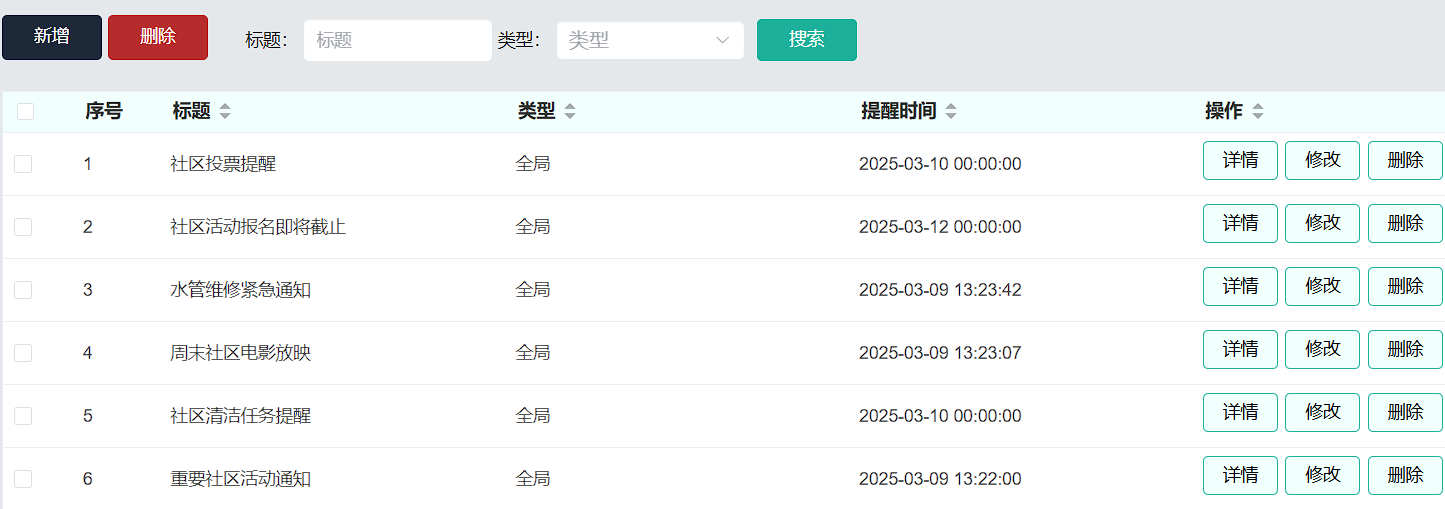This screenshot has width=1445, height=509.
Task: Tick the checkbox for 重要社区活动通知 row
Action: (x=23, y=479)
